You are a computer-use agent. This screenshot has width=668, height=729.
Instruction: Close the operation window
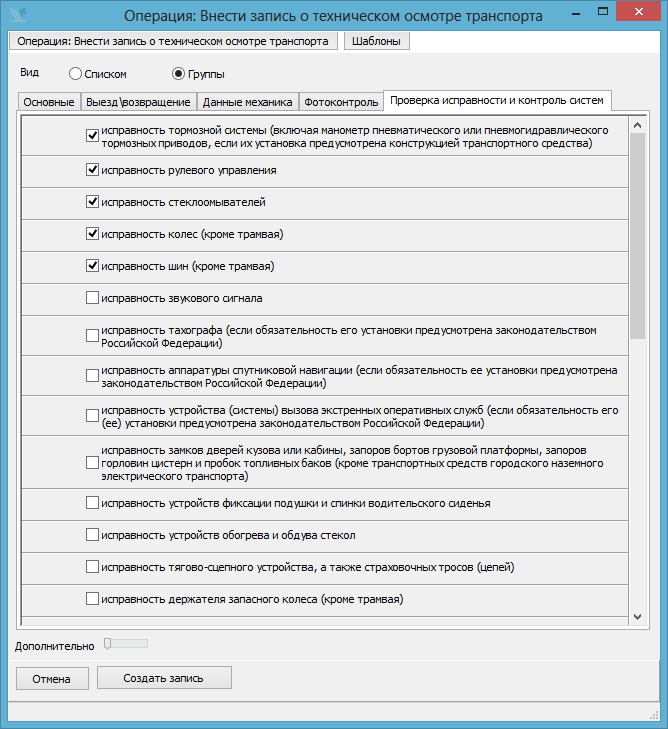pyautogui.click(x=639, y=12)
